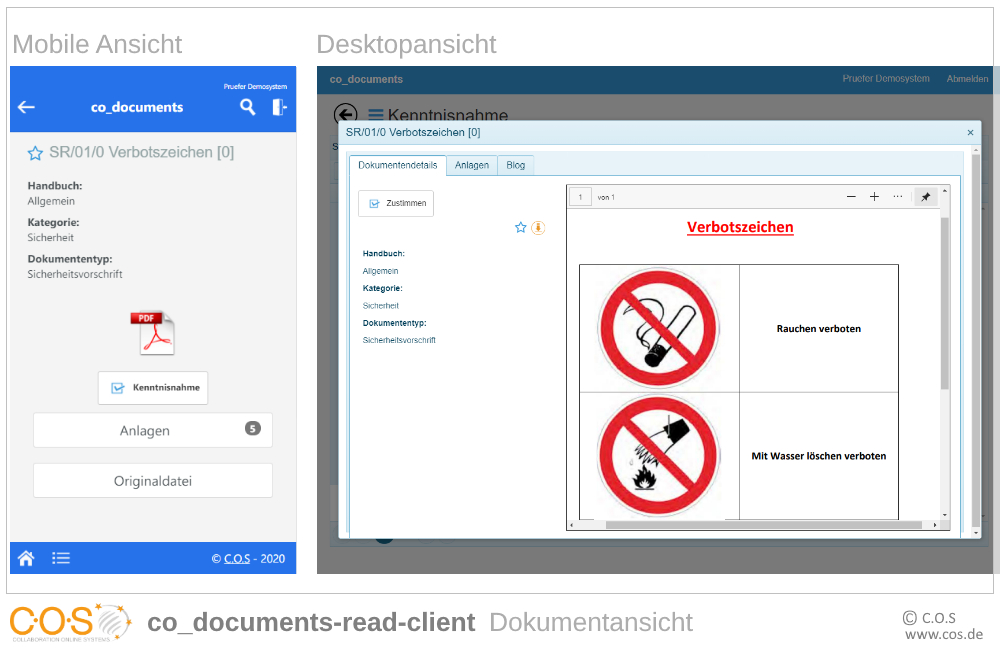Pin the PDF viewer toolbar
The image size is (1000, 650).
tap(925, 197)
